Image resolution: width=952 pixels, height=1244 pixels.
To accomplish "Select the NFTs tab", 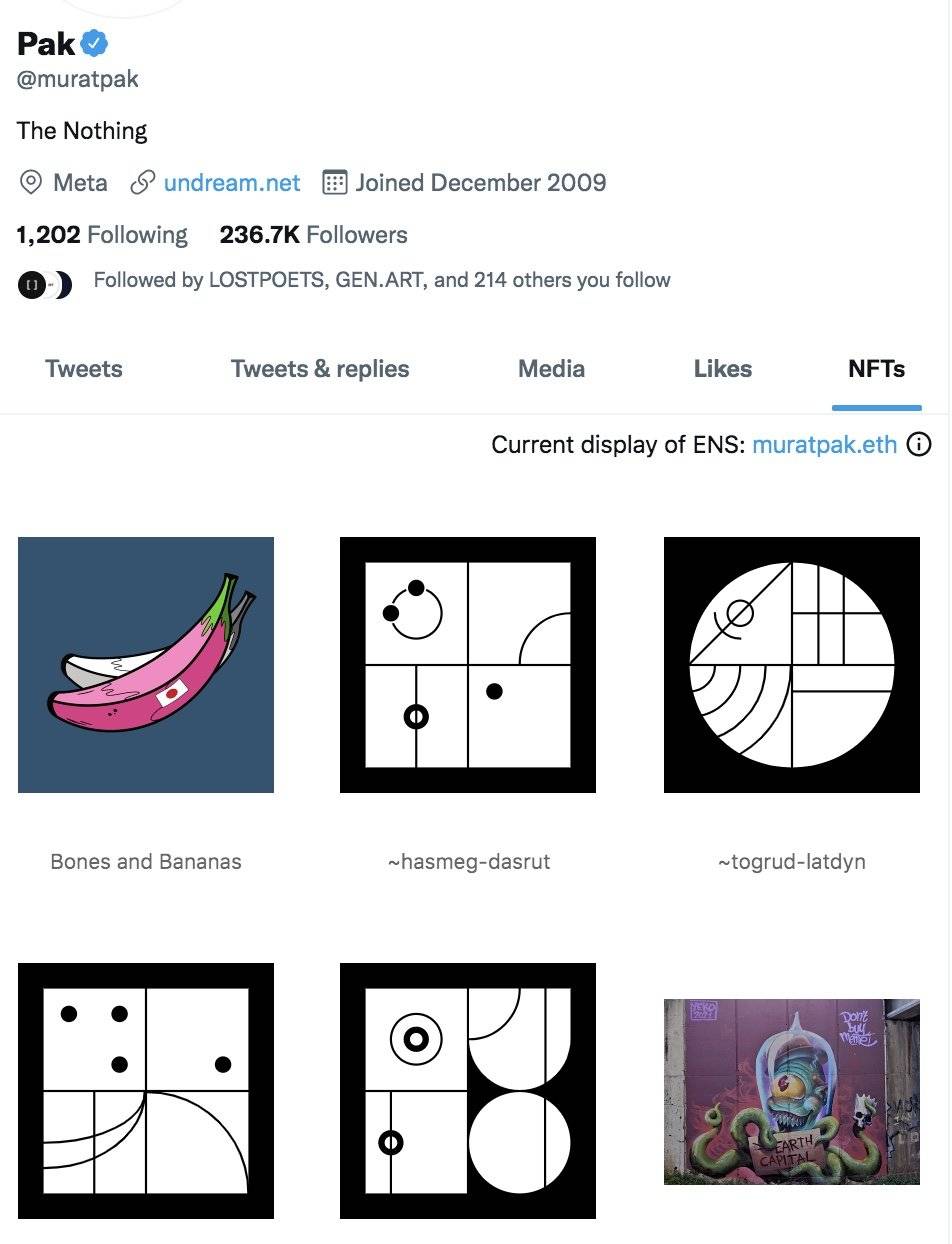I will [x=876, y=369].
